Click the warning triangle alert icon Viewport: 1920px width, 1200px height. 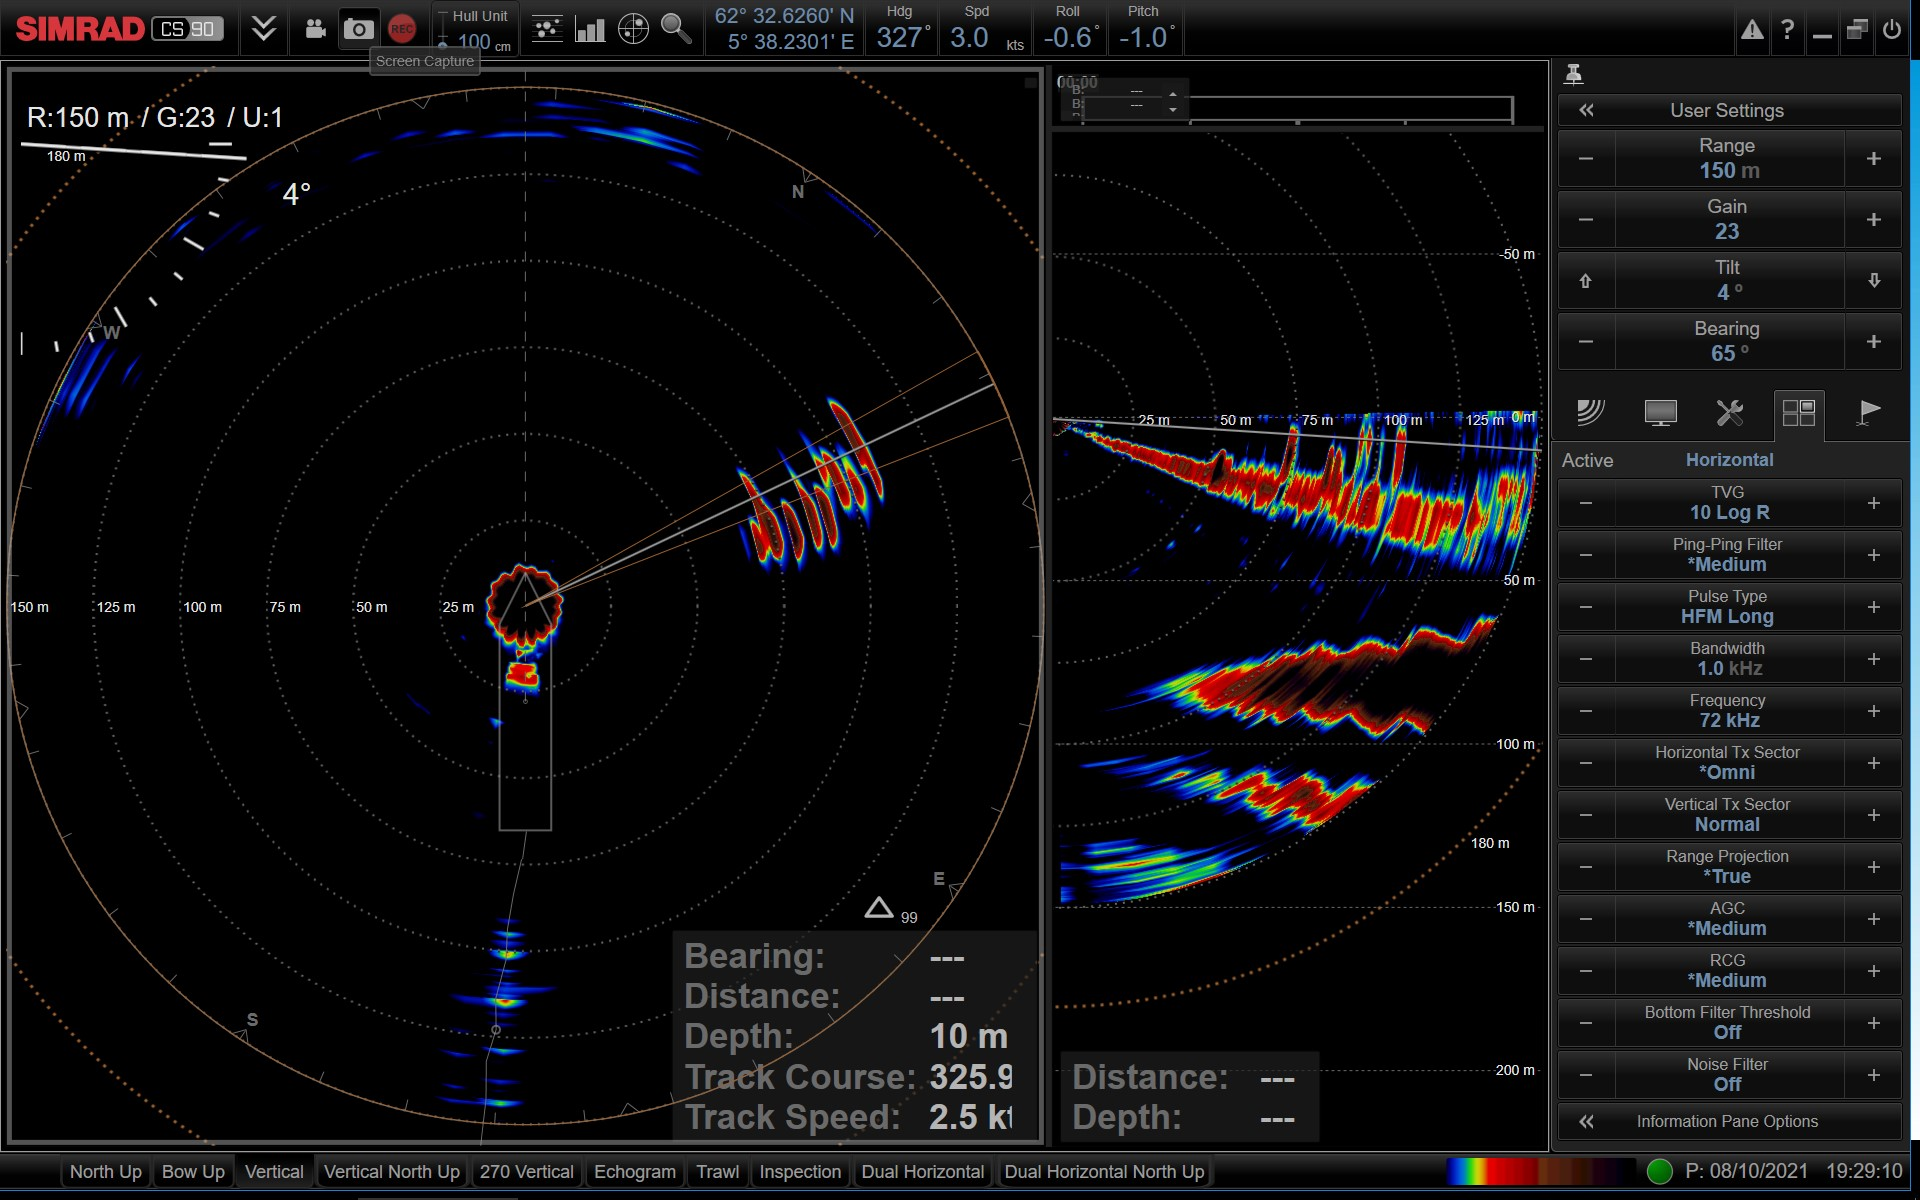(1751, 30)
